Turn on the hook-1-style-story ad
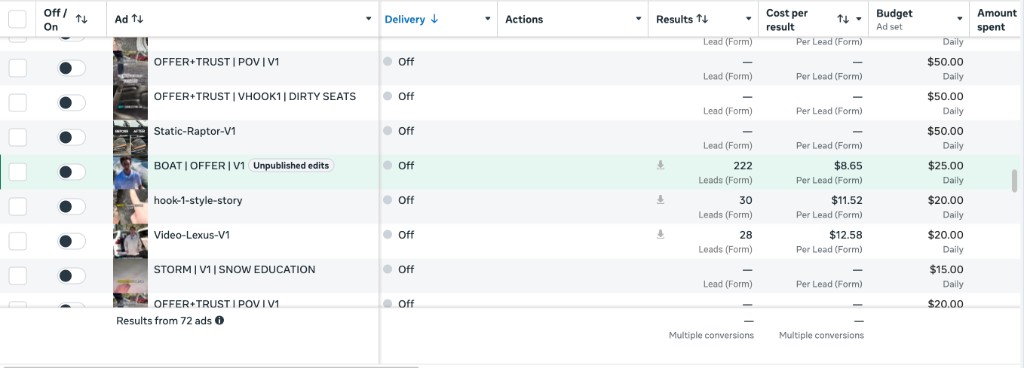The image size is (1024, 368). (71, 206)
